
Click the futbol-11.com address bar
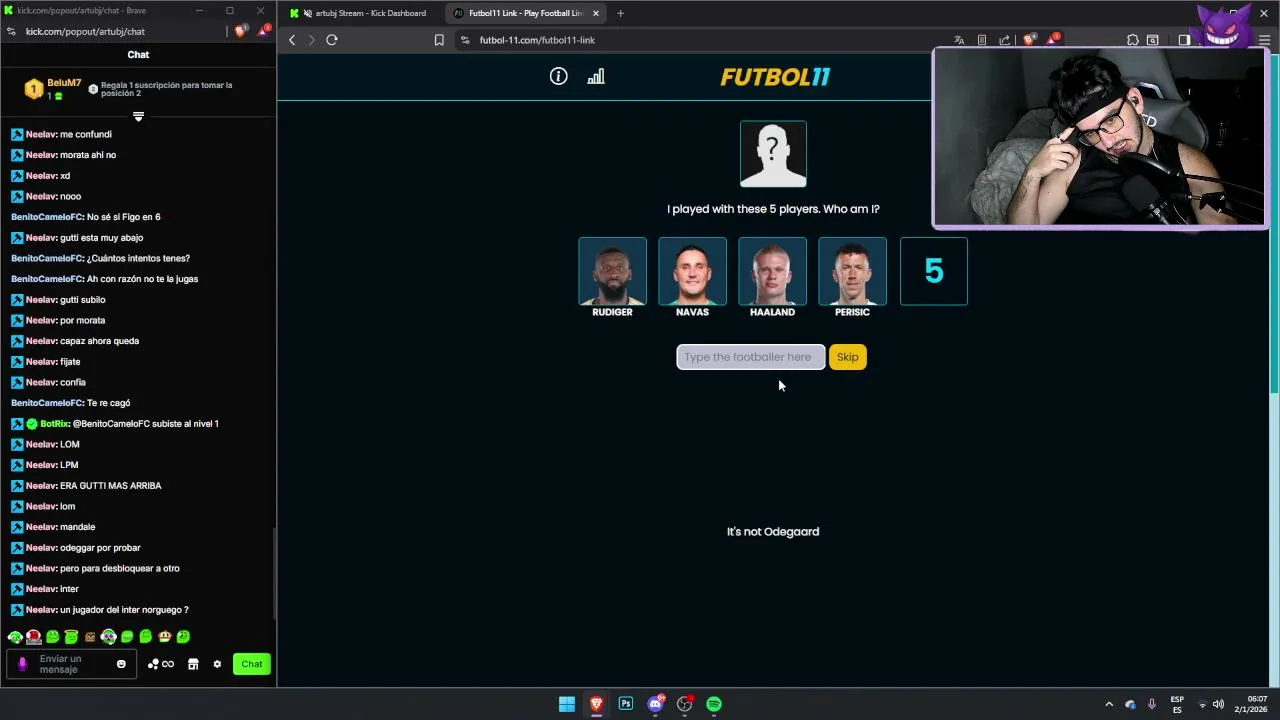coord(700,40)
